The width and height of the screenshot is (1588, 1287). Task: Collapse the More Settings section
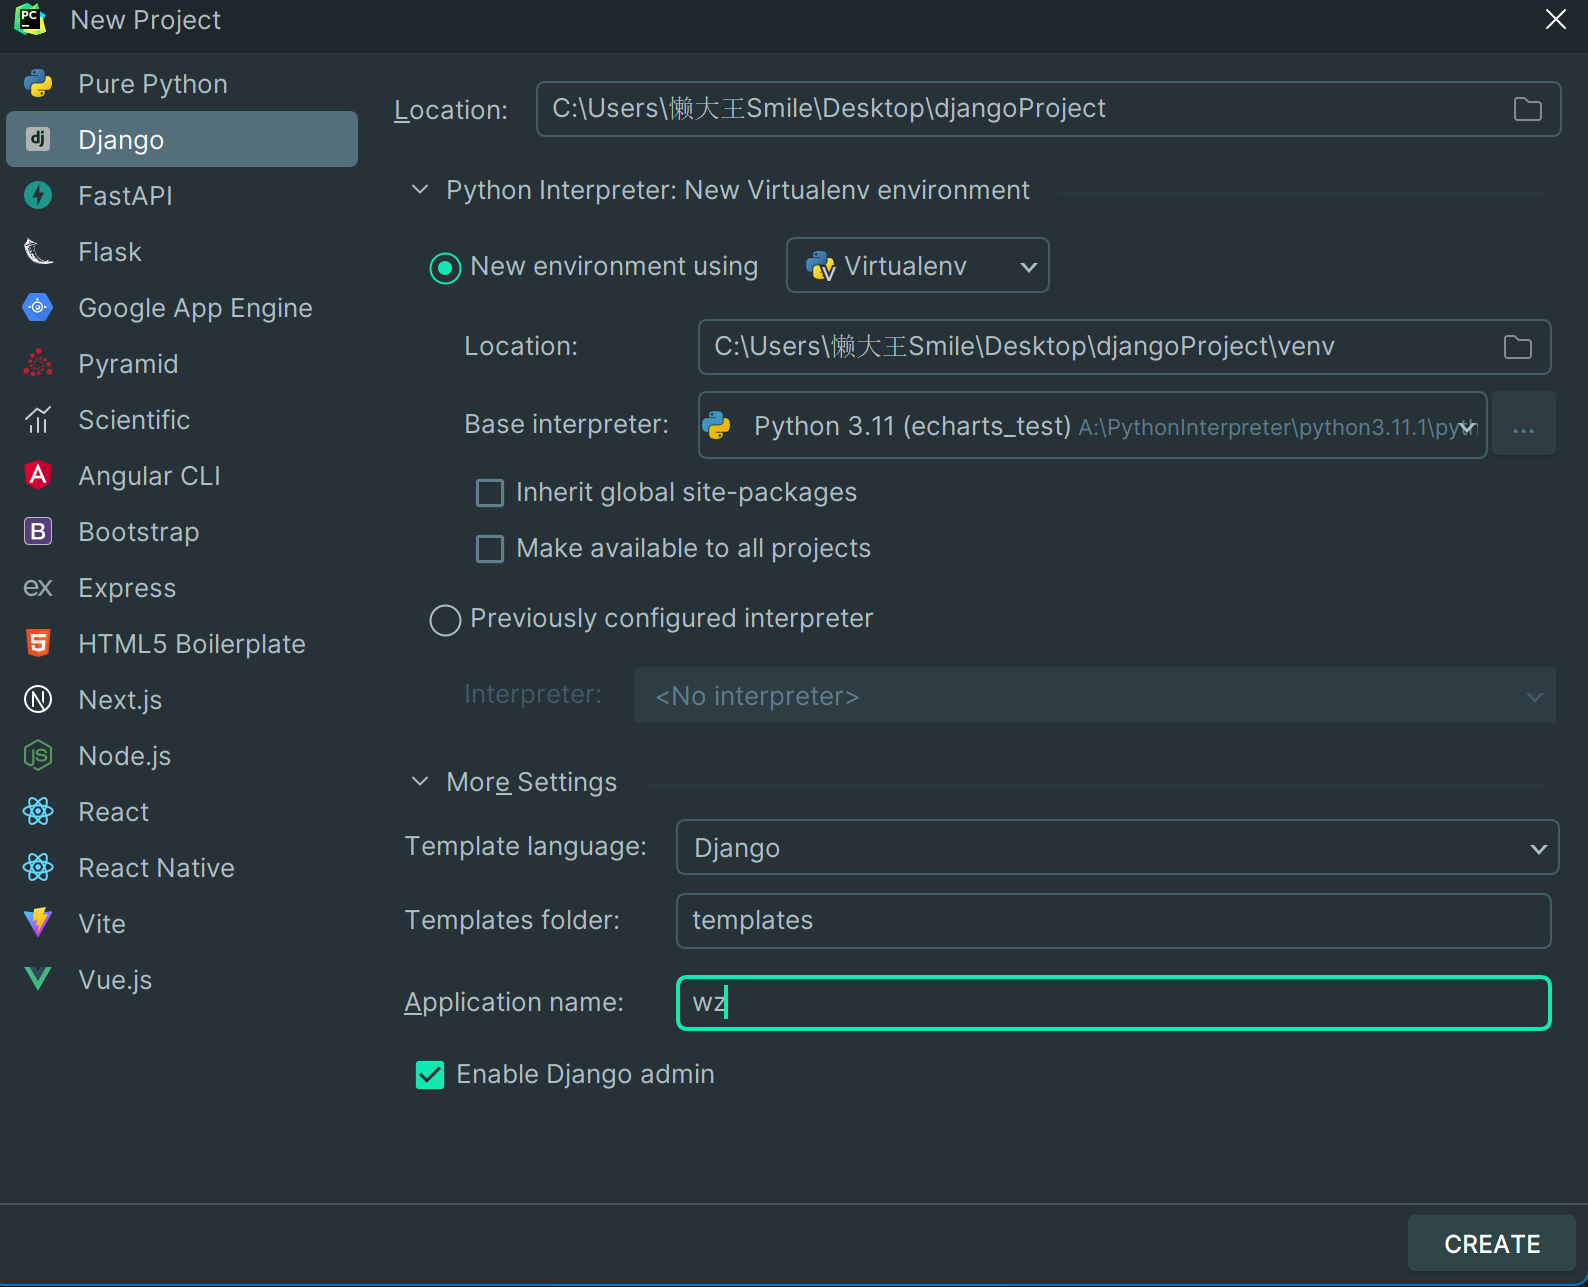(x=420, y=781)
